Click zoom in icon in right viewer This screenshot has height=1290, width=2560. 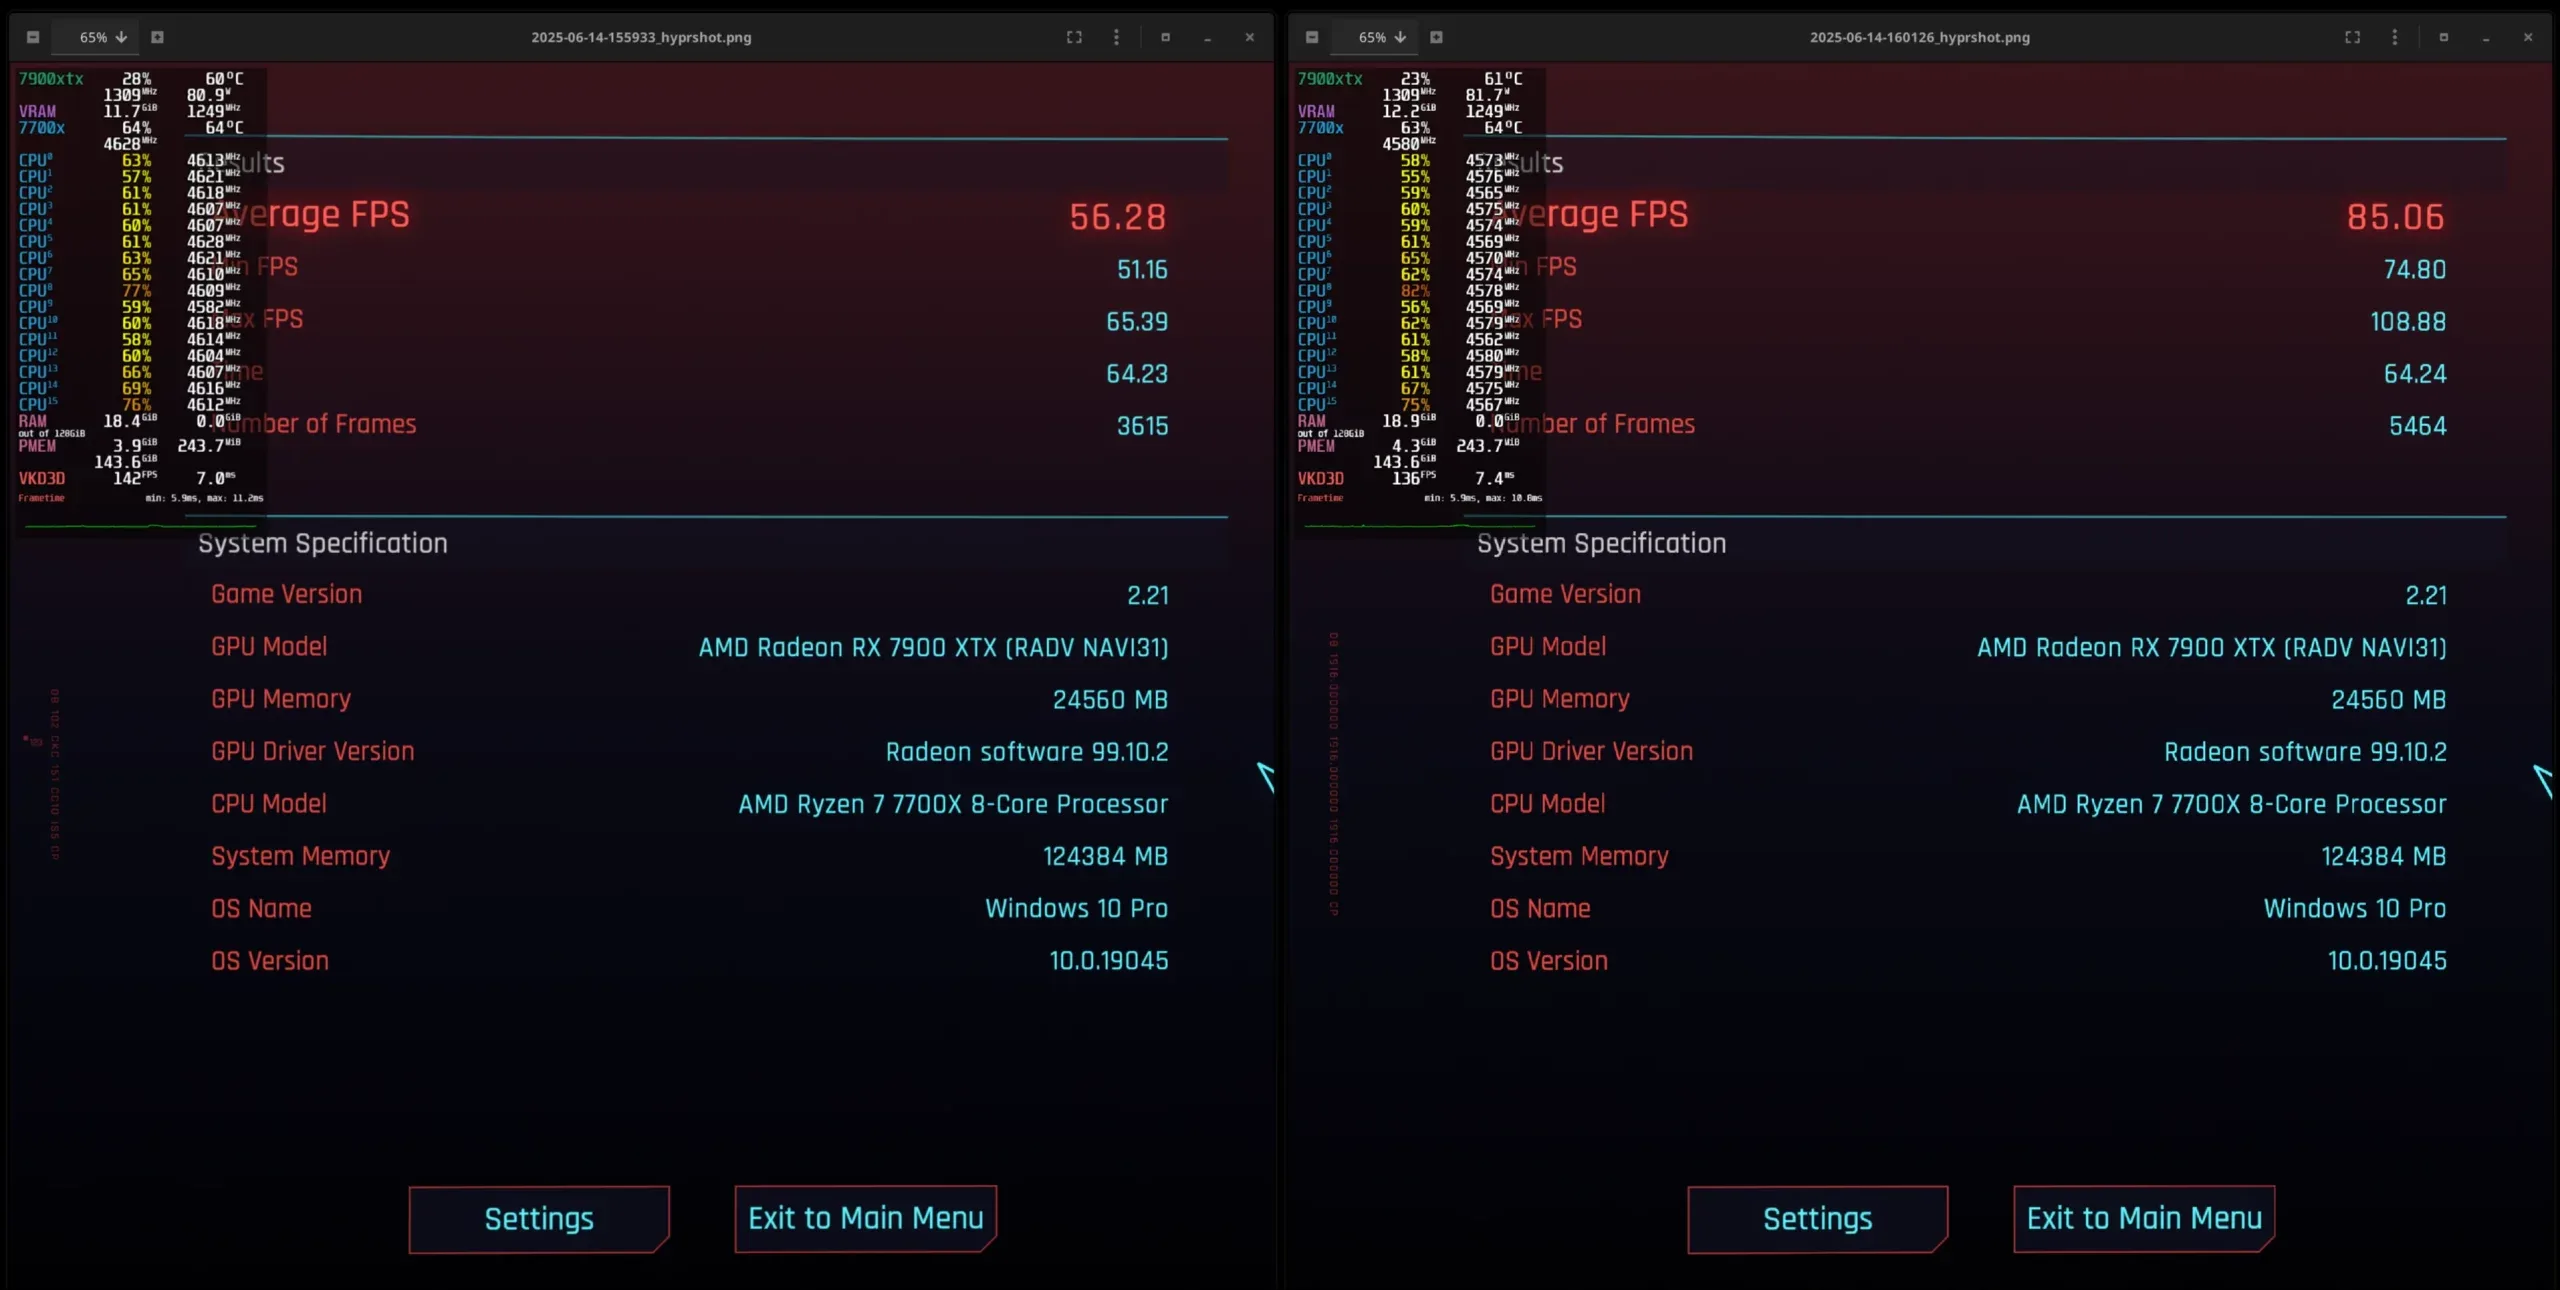point(1436,37)
